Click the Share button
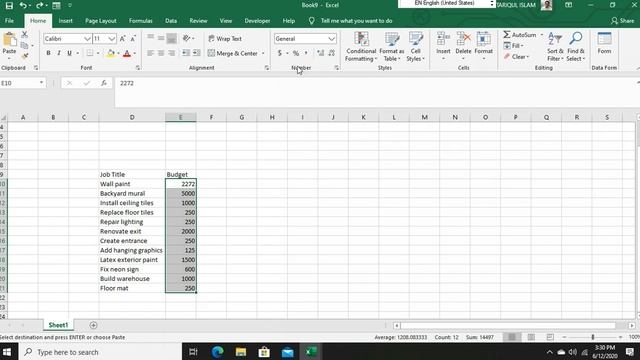The height and width of the screenshot is (360, 640). tap(623, 21)
